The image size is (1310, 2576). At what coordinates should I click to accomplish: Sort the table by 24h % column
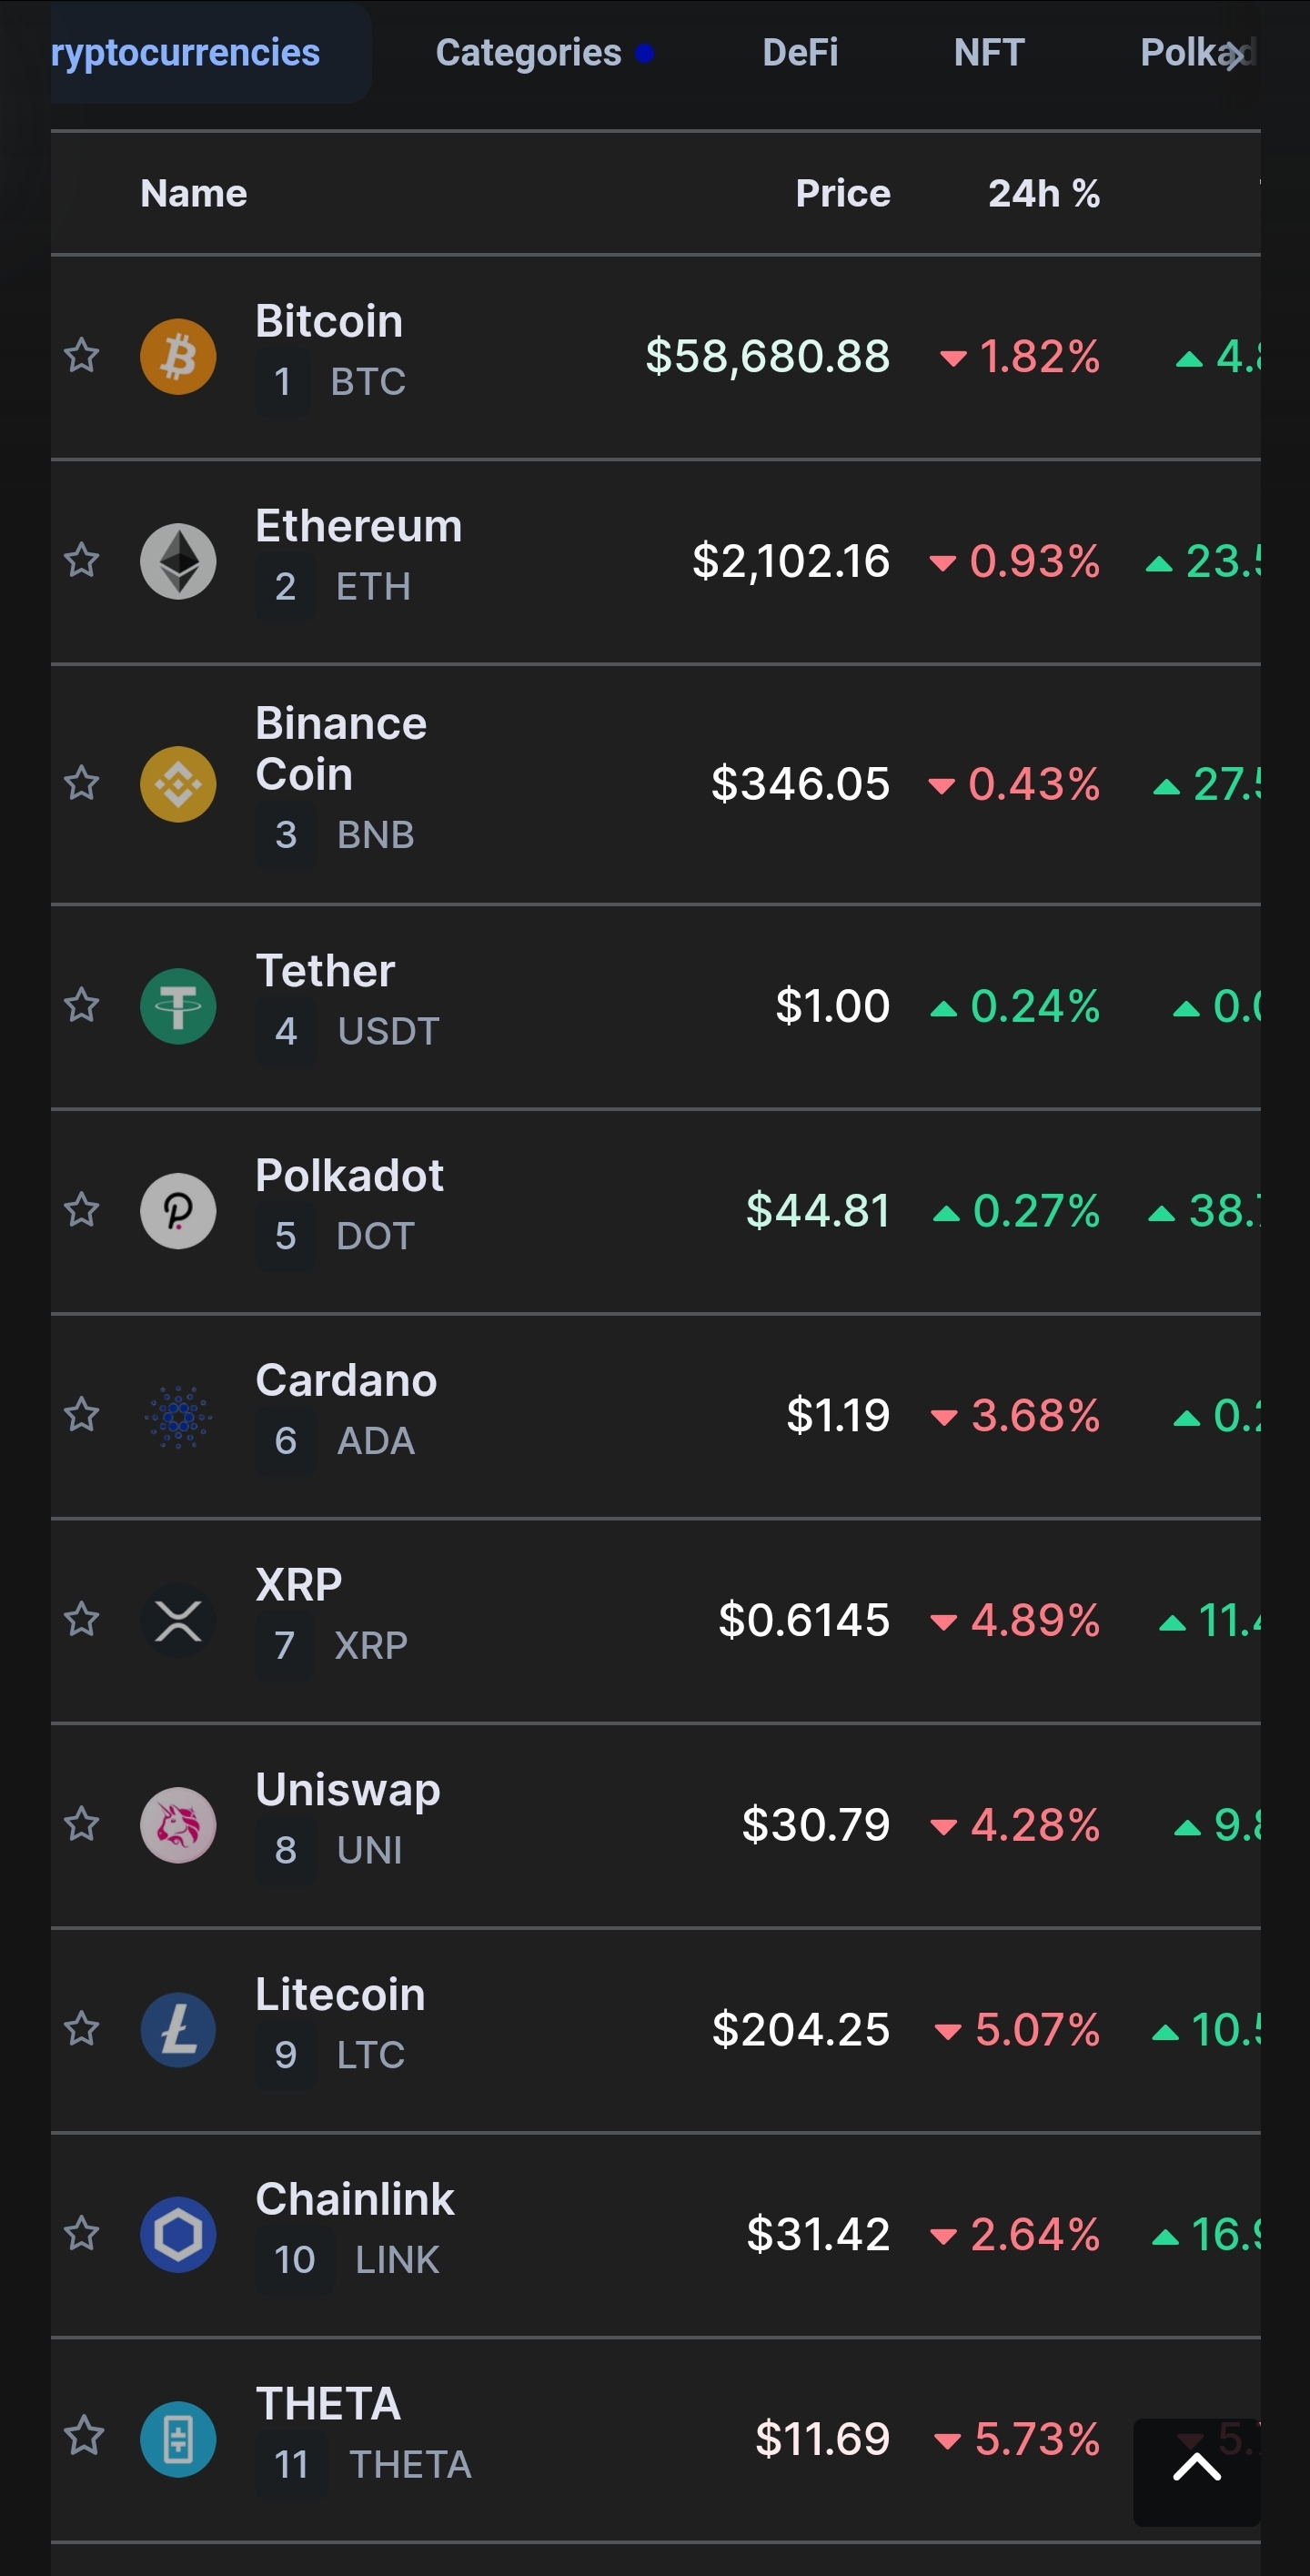[1043, 193]
